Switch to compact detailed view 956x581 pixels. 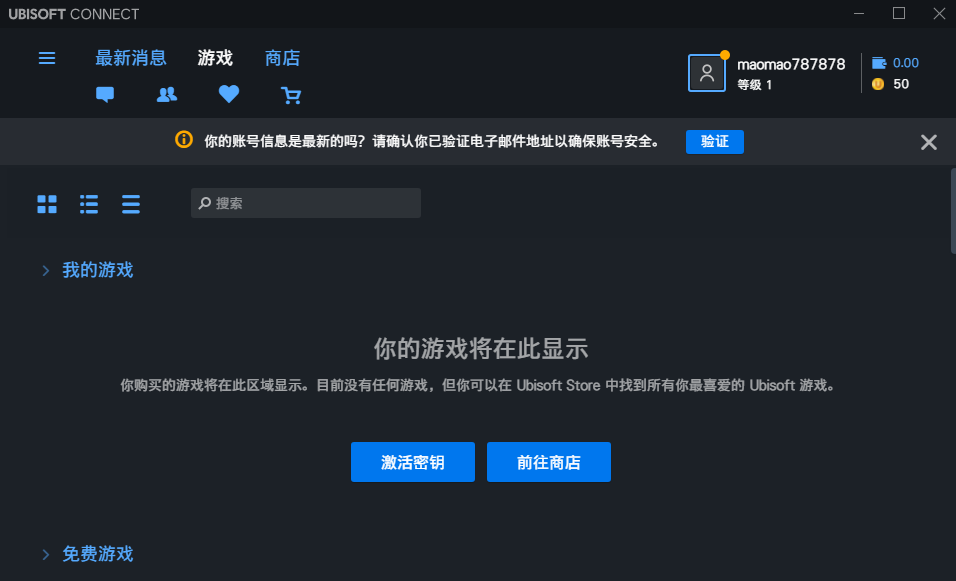tap(130, 203)
